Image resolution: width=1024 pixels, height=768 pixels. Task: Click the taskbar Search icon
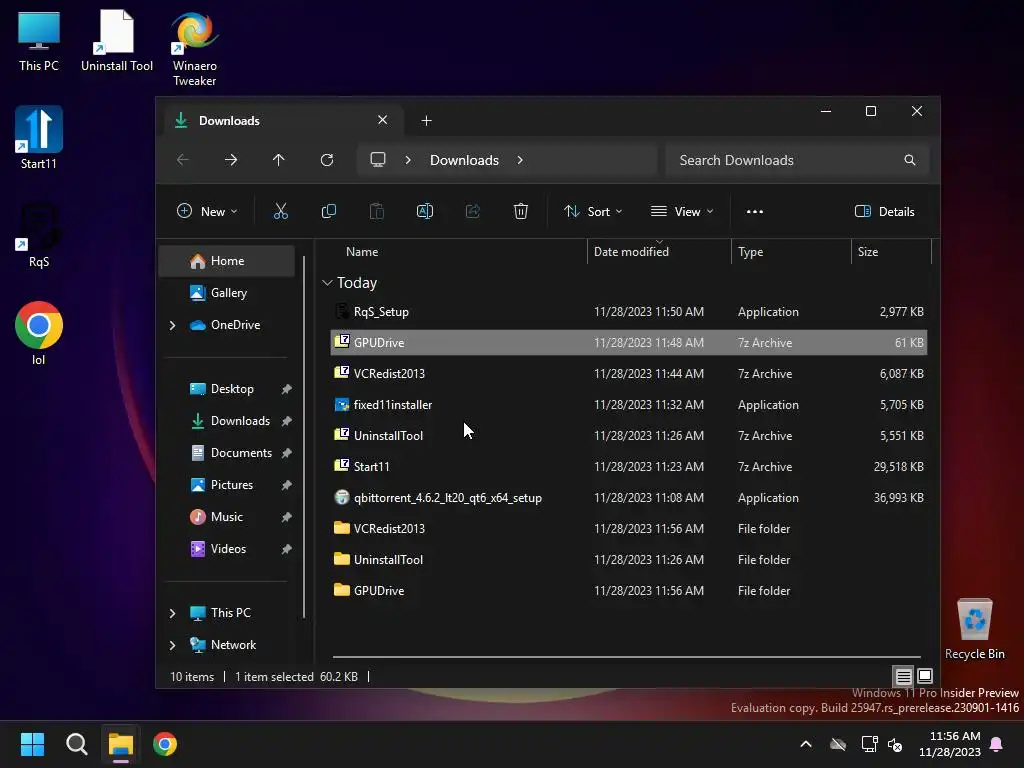click(x=76, y=744)
